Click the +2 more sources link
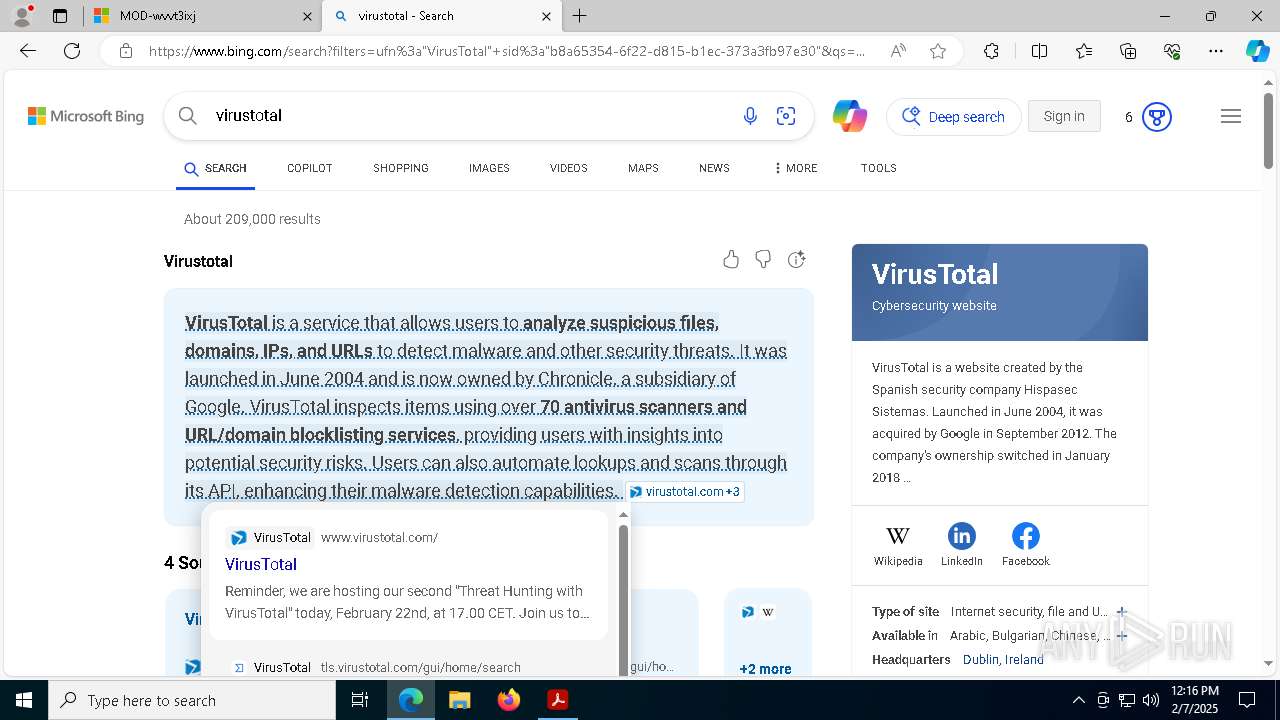 pyautogui.click(x=765, y=669)
